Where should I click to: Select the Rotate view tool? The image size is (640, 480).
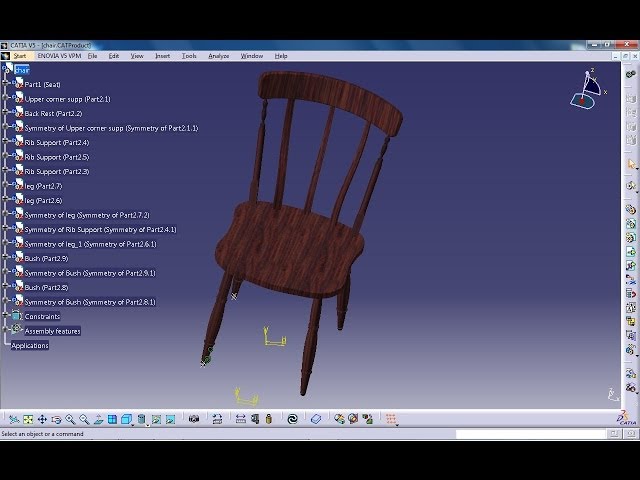(56, 419)
